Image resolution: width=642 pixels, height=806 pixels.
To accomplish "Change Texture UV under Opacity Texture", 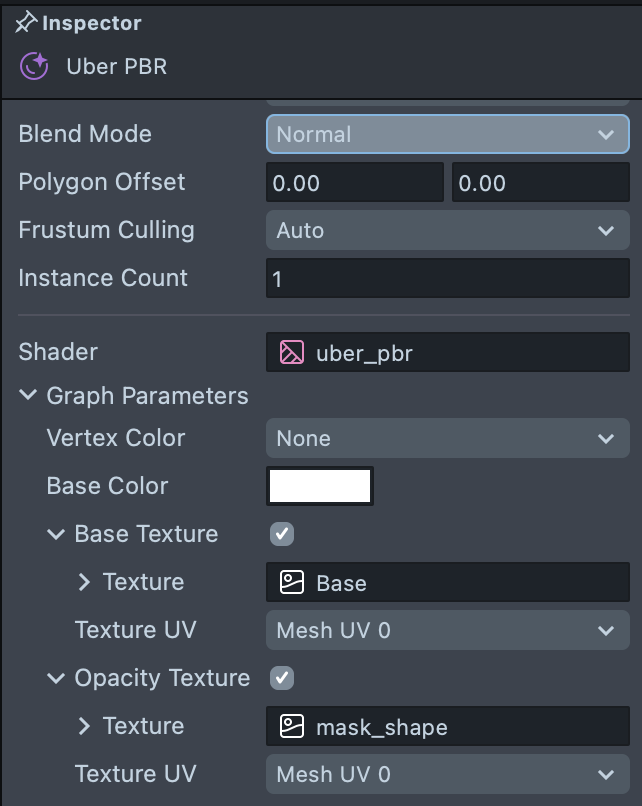I will click(447, 774).
